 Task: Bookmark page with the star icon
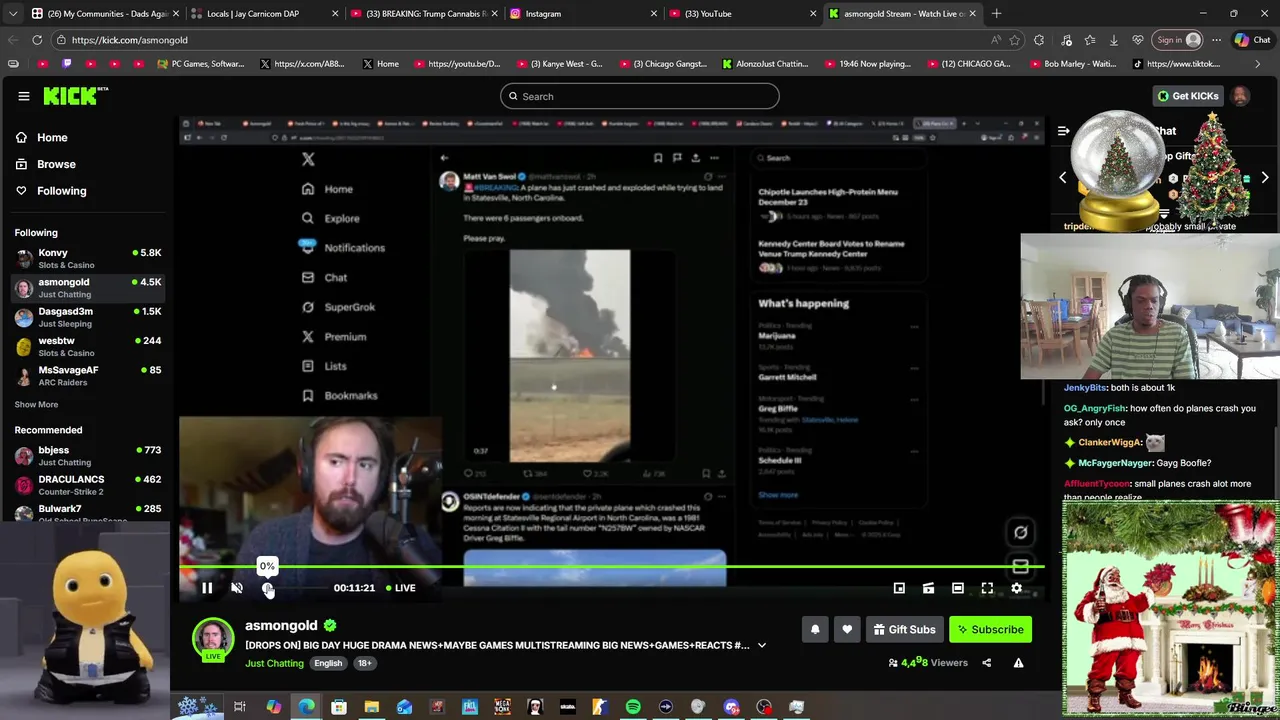[1015, 40]
